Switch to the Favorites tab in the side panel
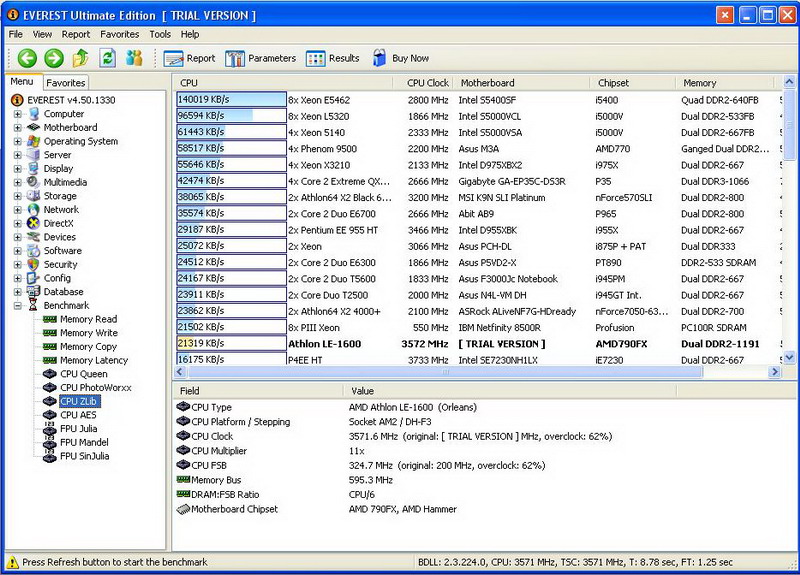This screenshot has width=800, height=575. coord(65,83)
